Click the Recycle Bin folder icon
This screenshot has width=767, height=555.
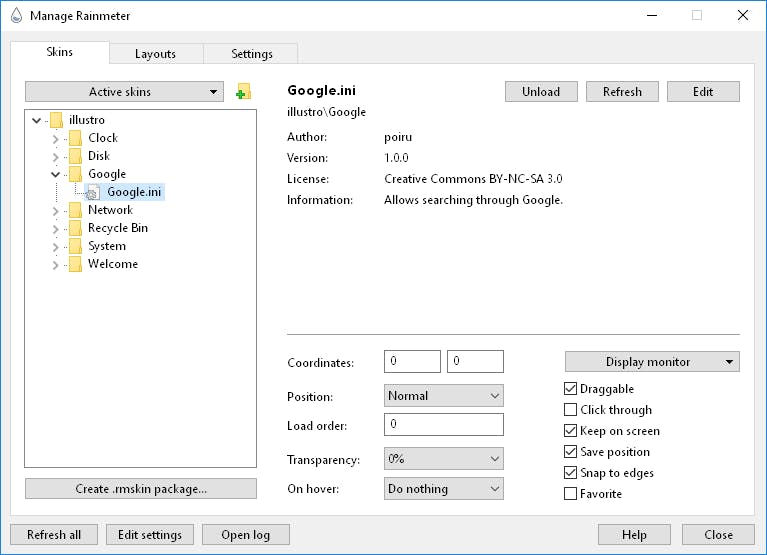[x=75, y=228]
